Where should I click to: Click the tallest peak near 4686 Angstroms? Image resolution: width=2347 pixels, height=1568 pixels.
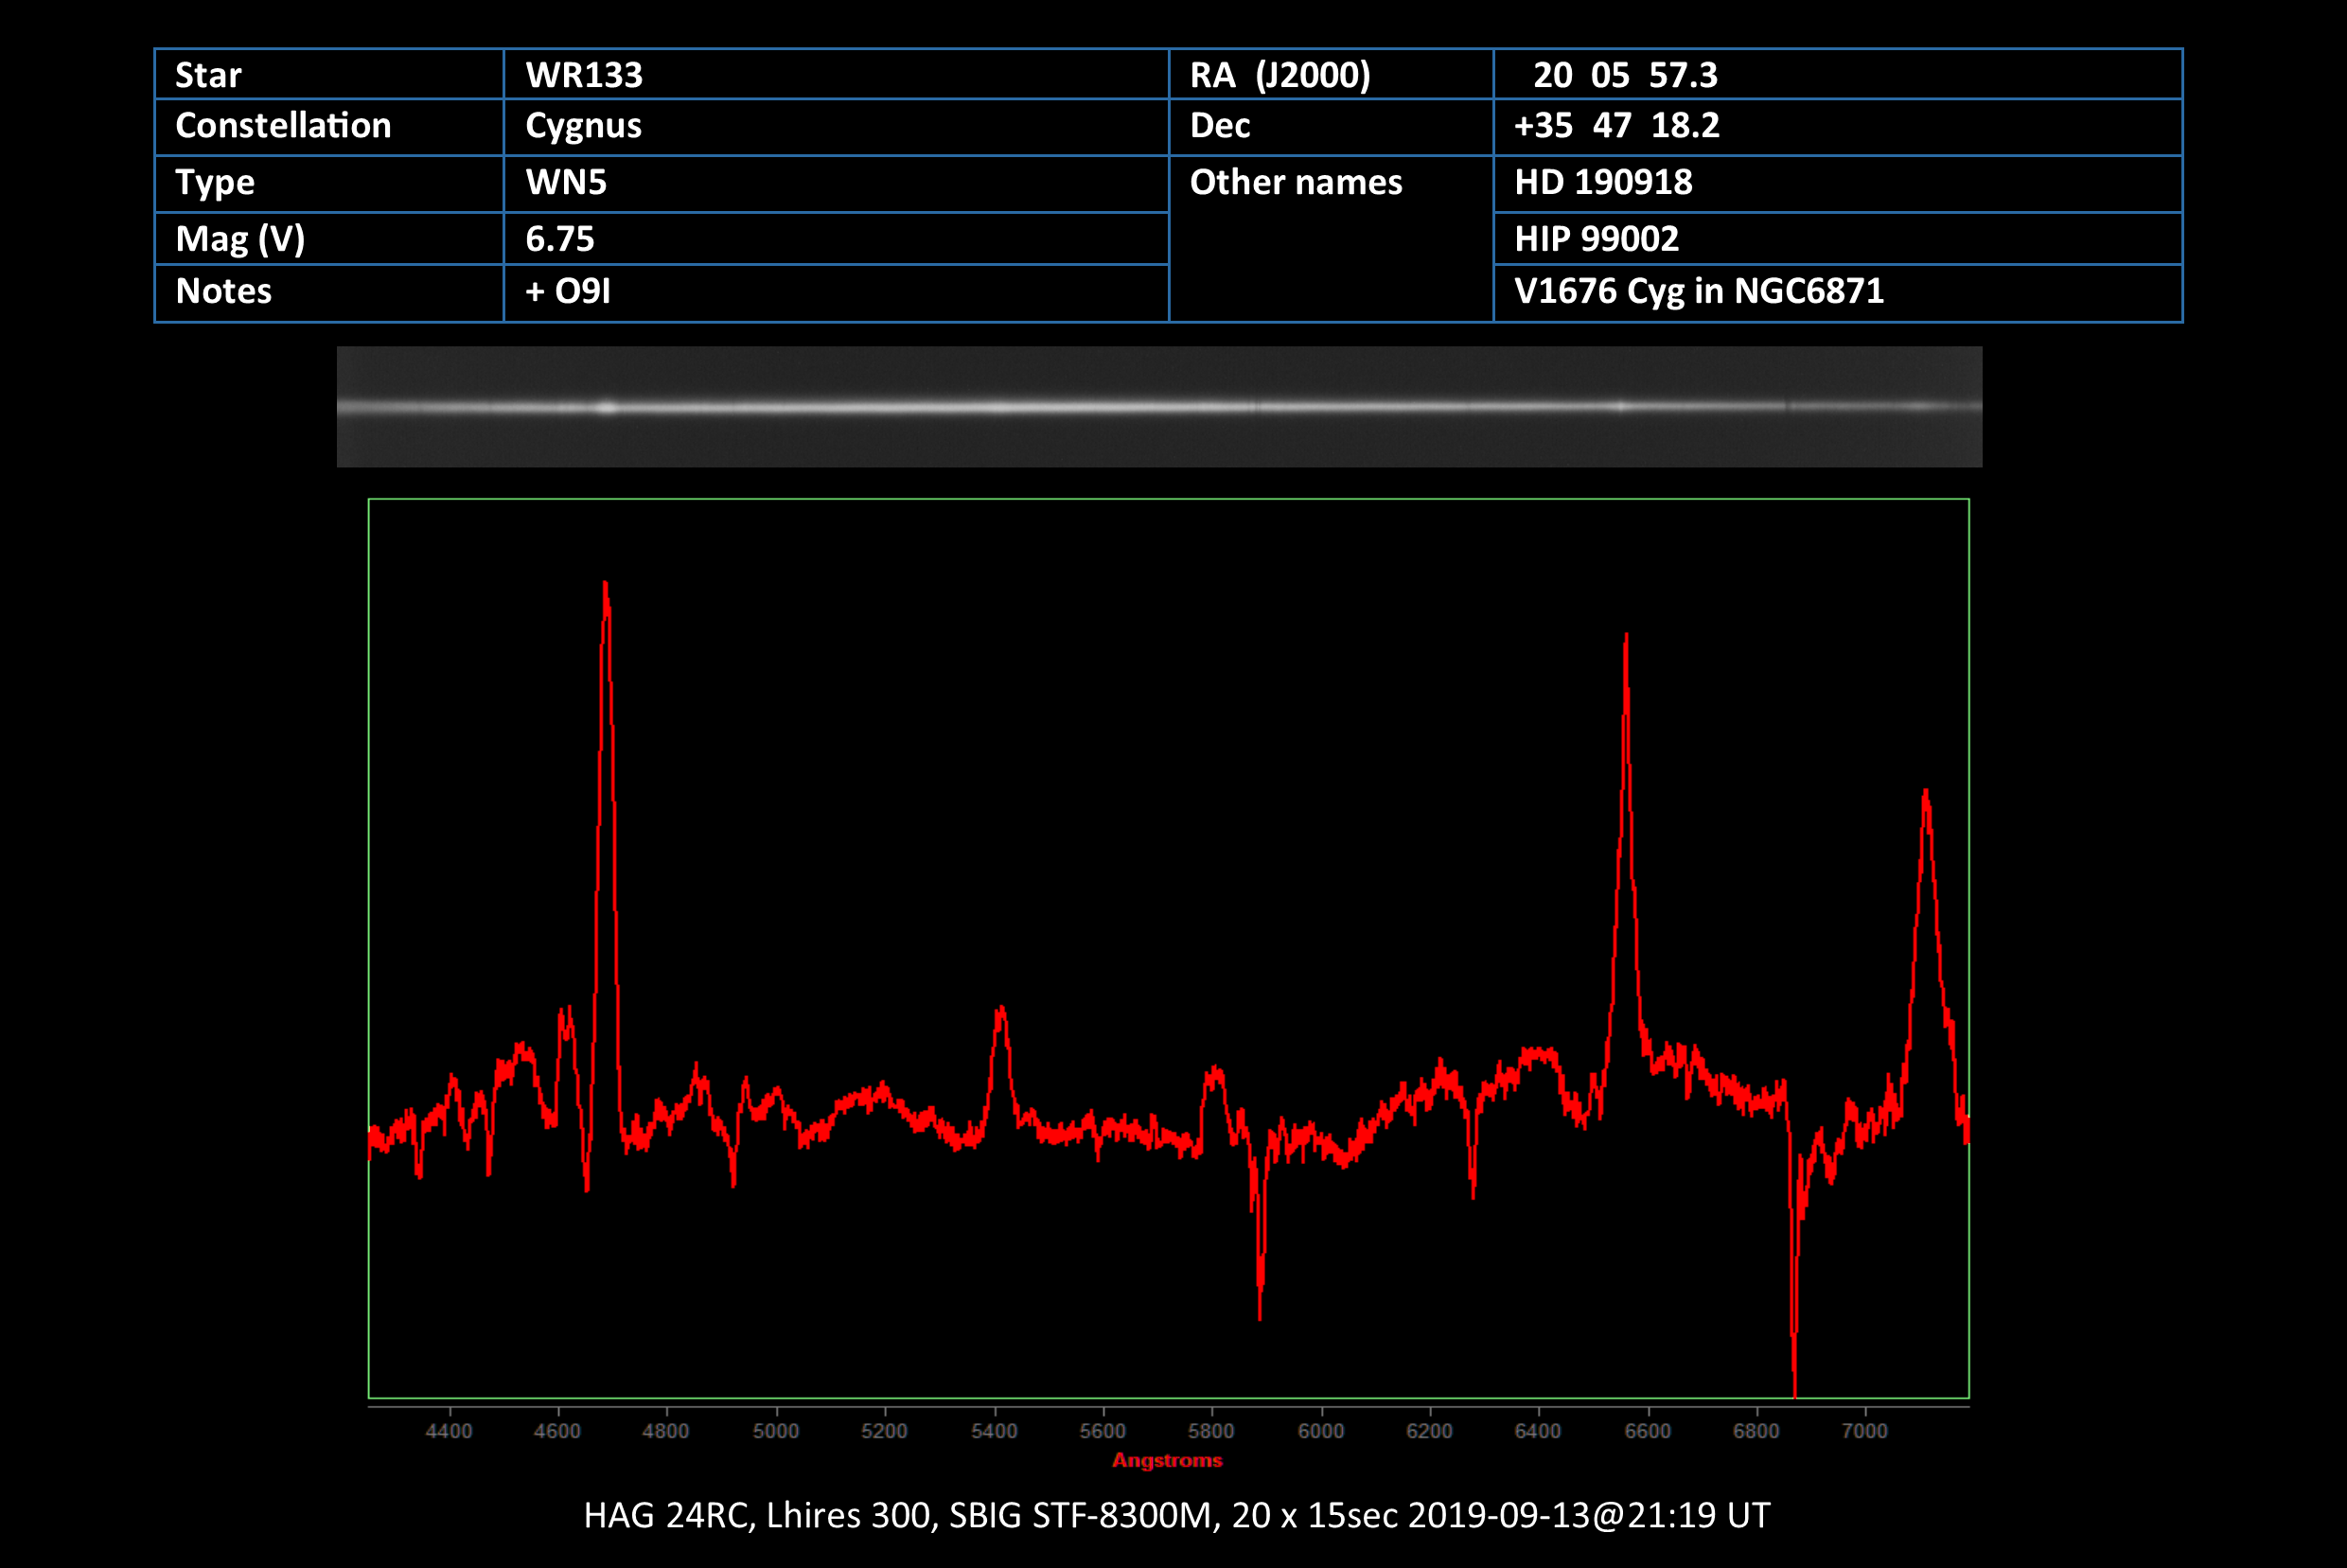click(605, 590)
